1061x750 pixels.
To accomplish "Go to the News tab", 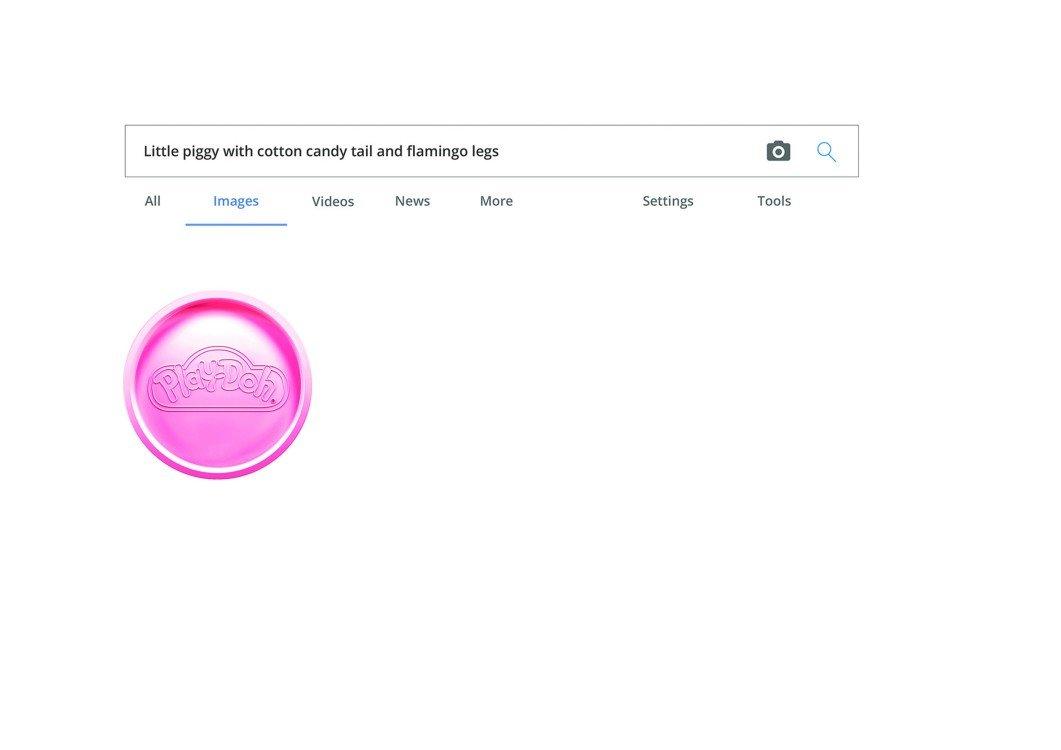I will [412, 201].
